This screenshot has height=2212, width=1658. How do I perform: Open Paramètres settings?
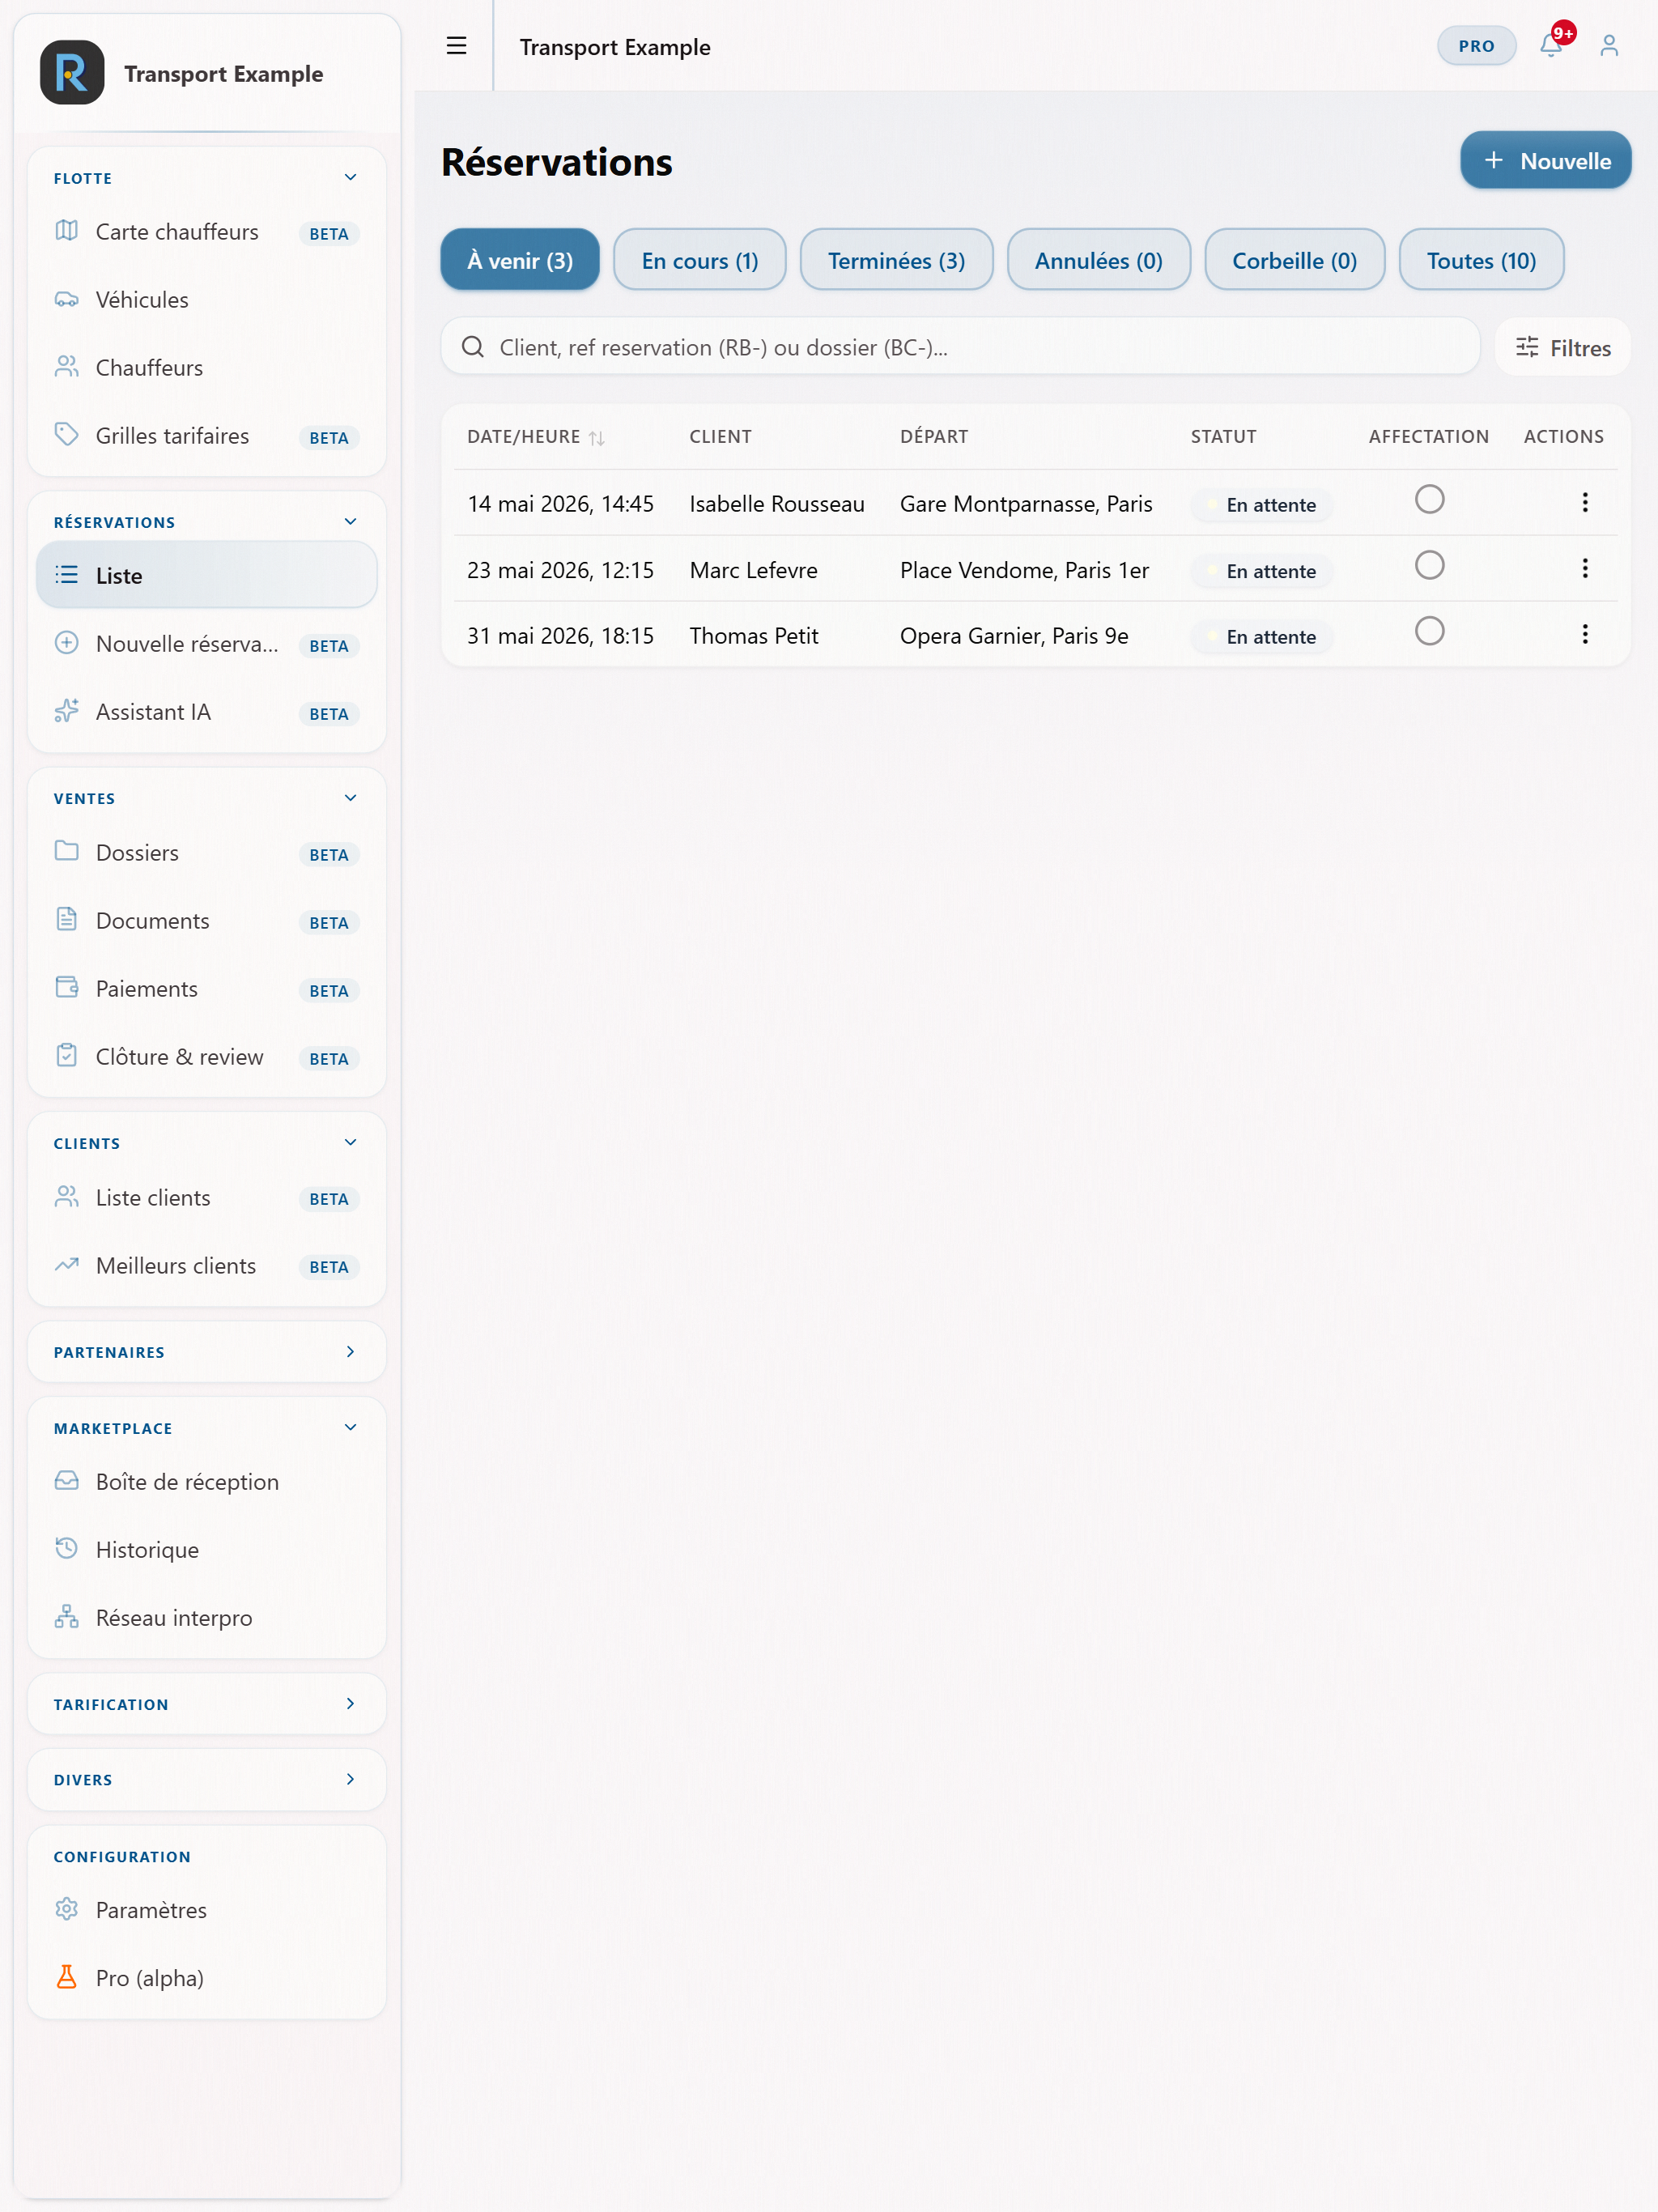207,1909
